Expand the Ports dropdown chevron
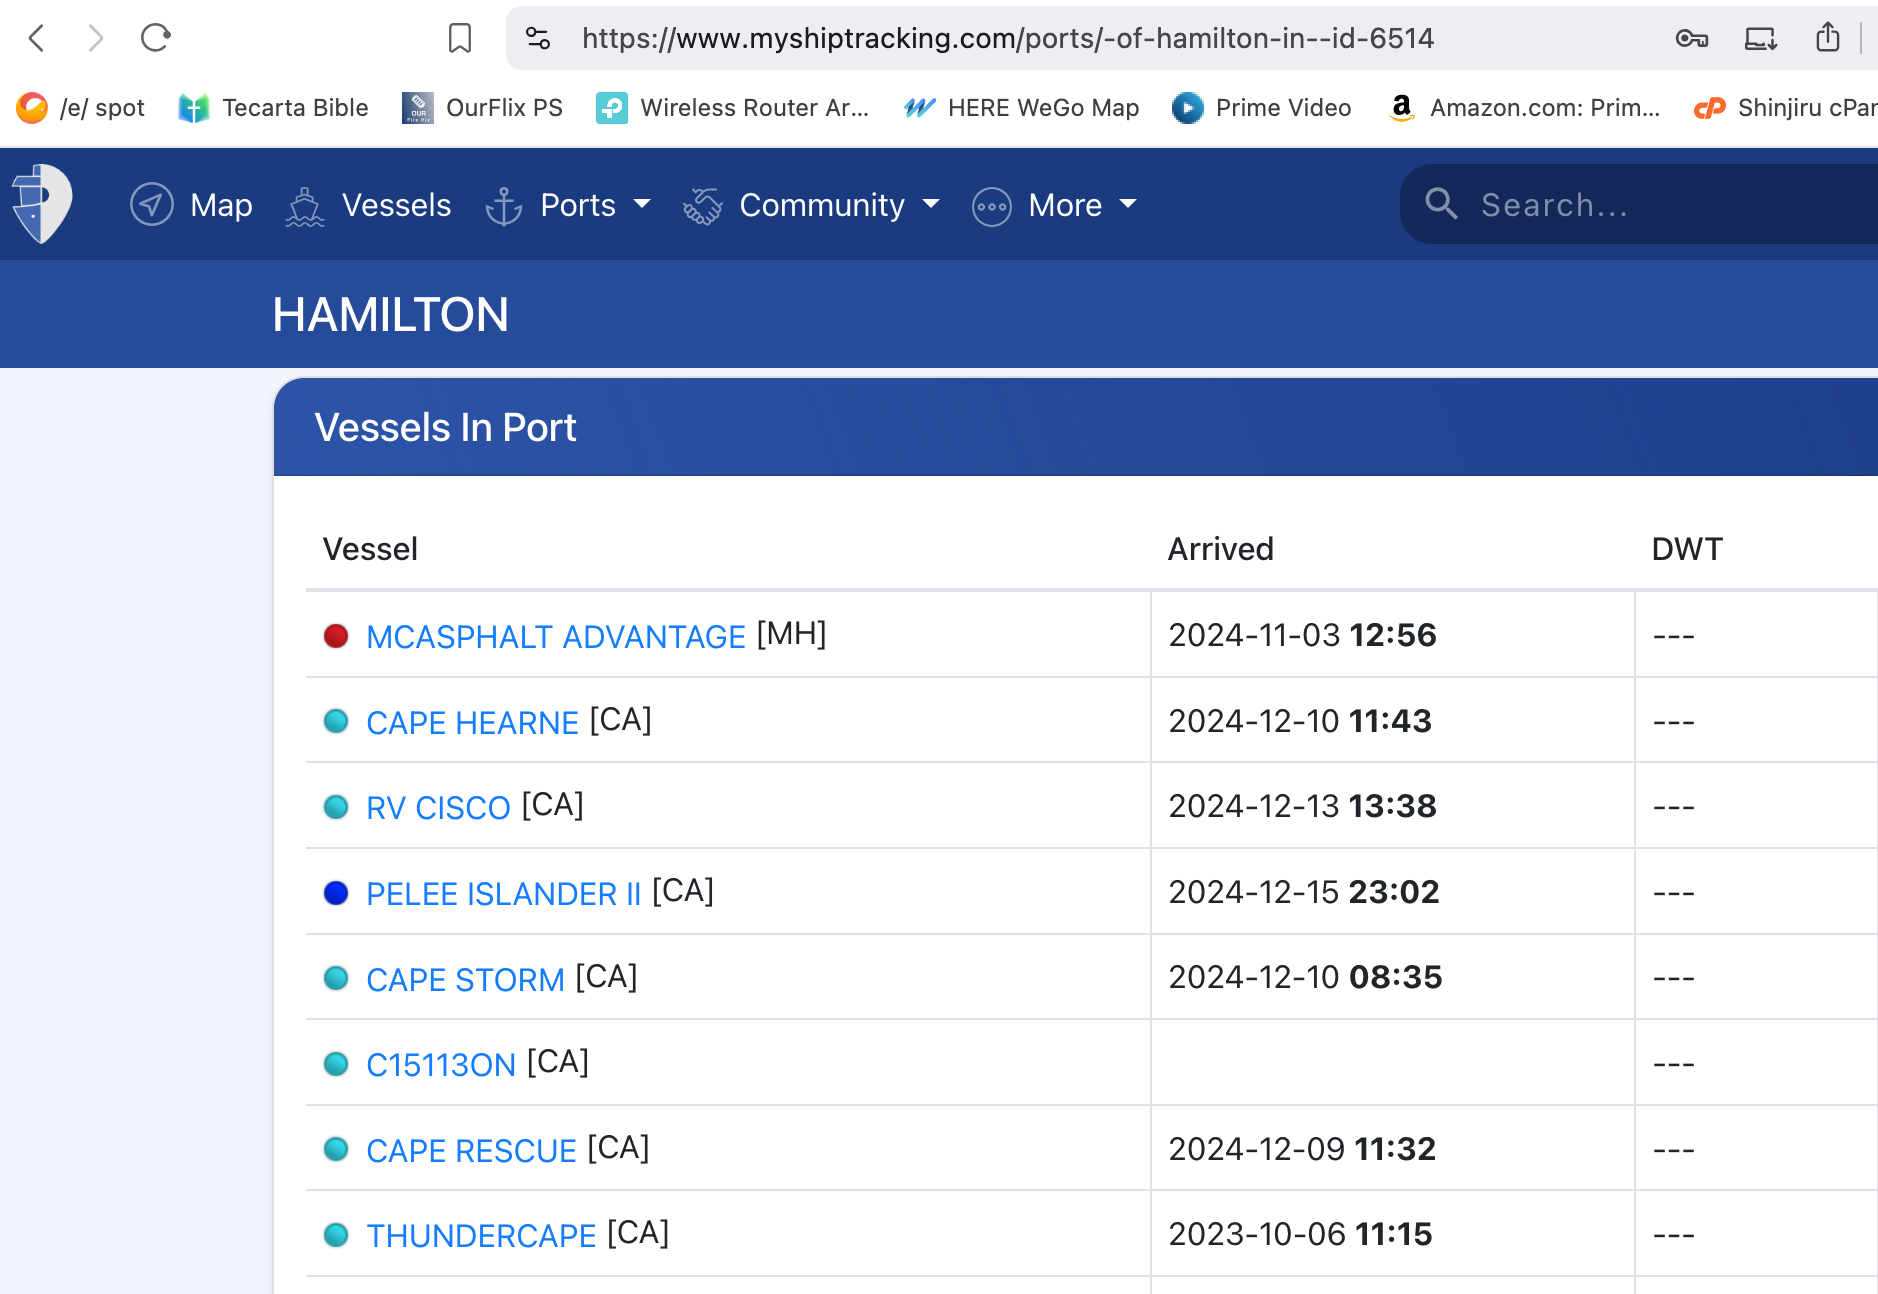 tap(641, 205)
